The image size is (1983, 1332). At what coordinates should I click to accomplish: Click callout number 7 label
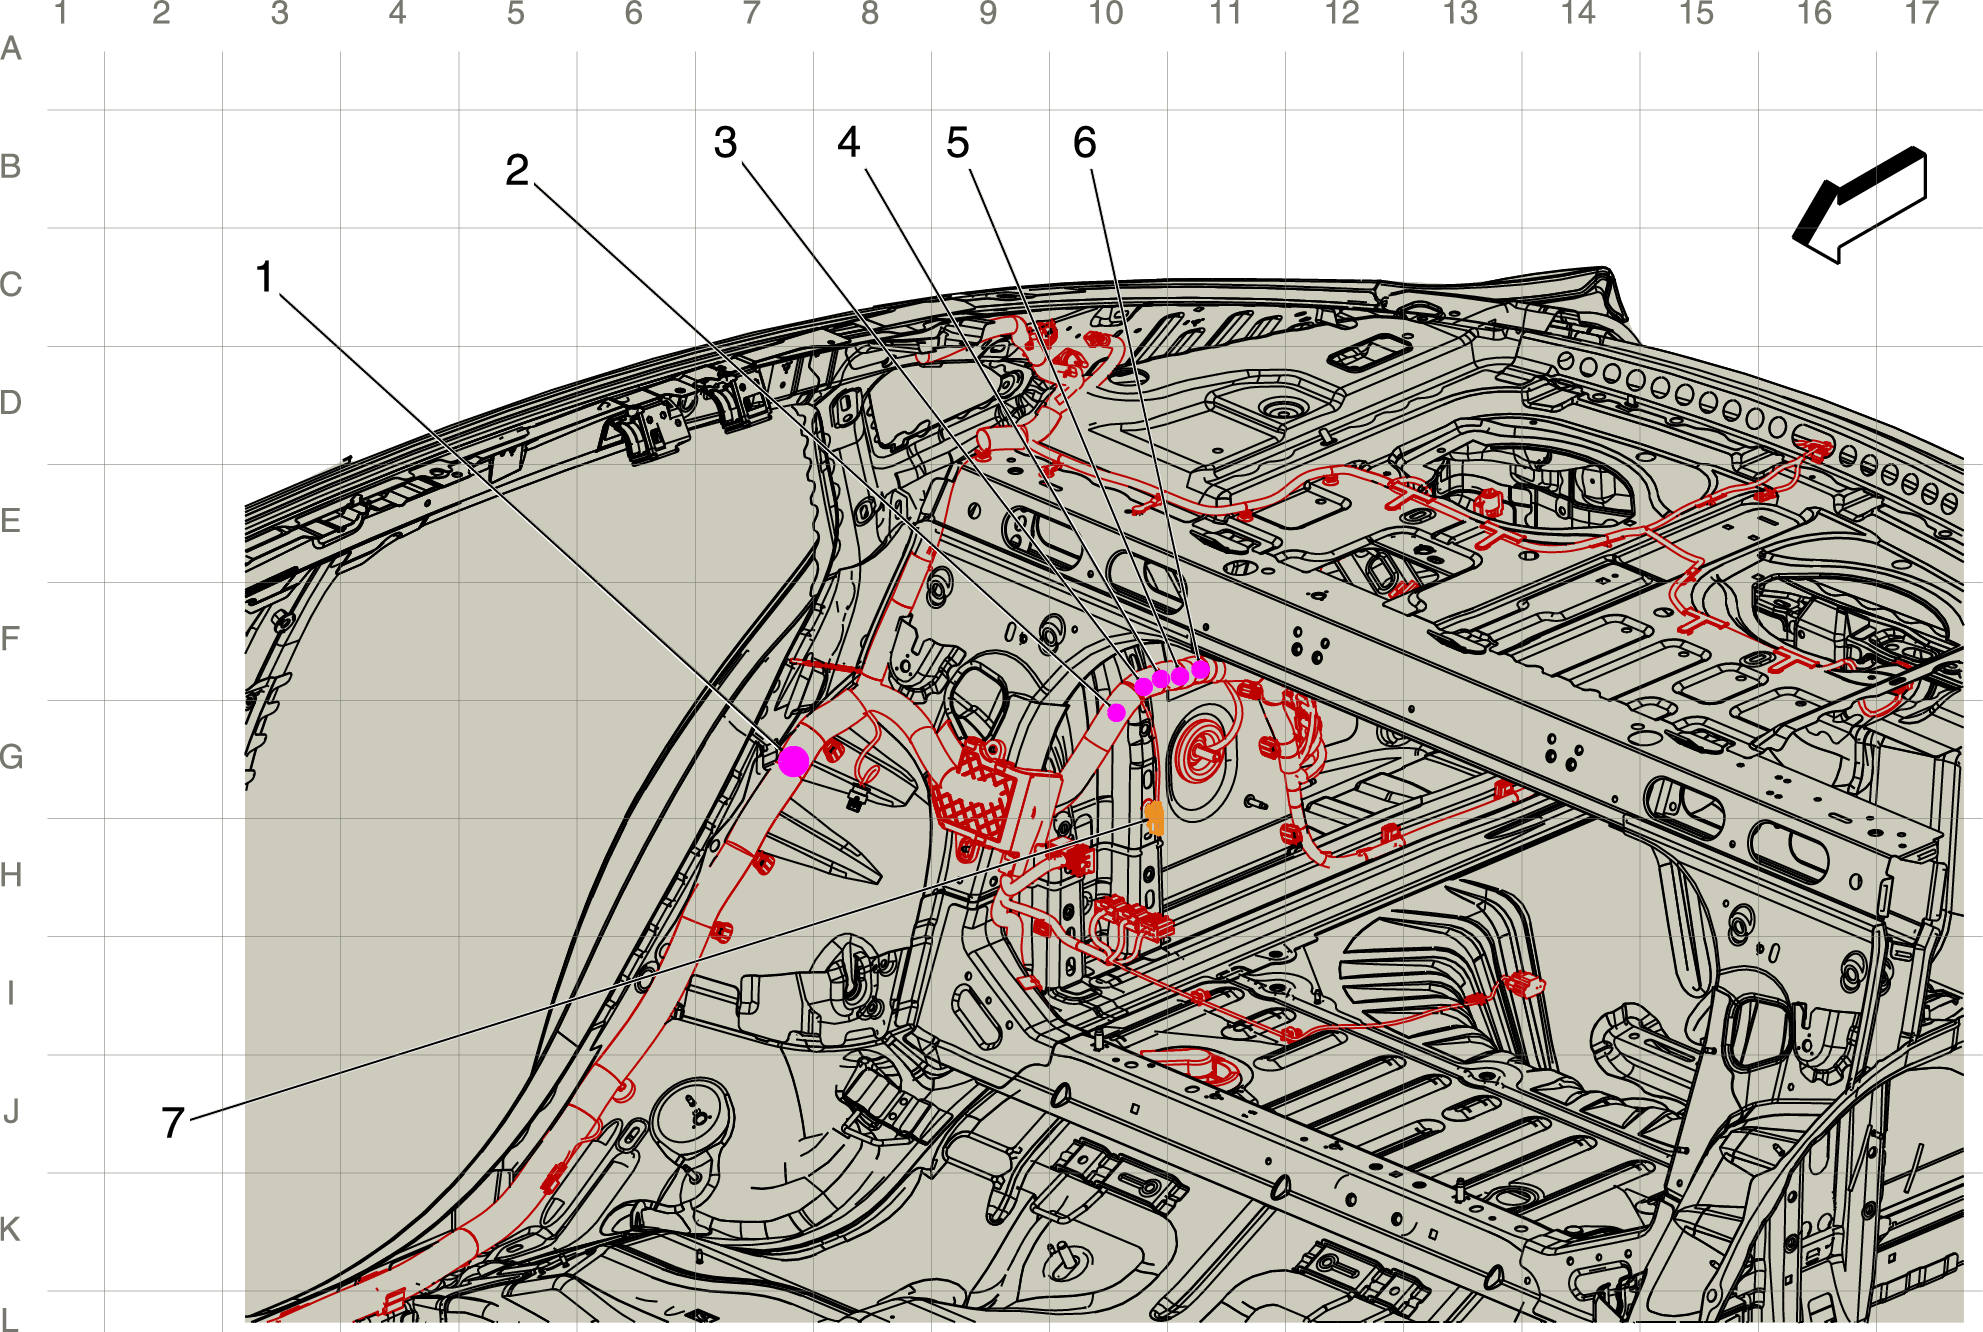pyautogui.click(x=173, y=1123)
